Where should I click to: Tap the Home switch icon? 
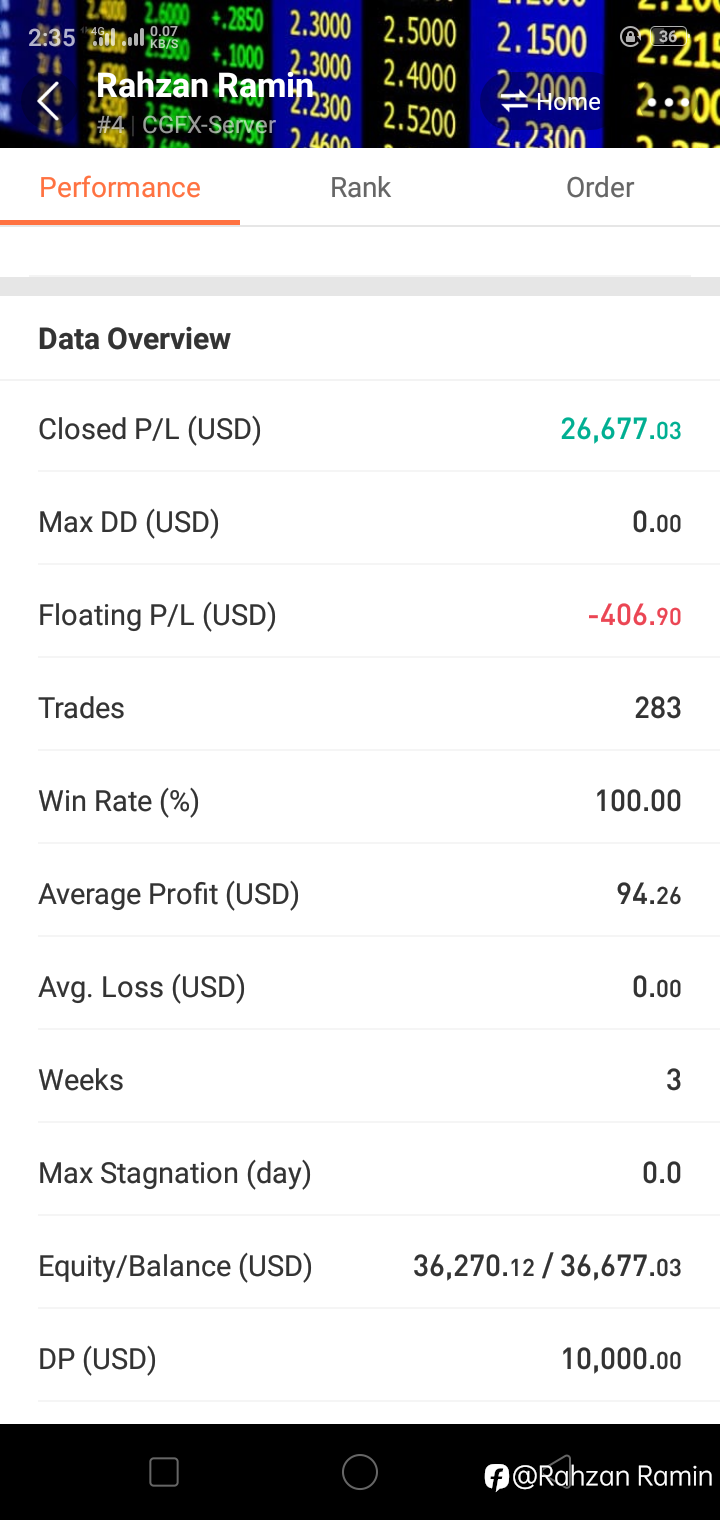click(514, 101)
